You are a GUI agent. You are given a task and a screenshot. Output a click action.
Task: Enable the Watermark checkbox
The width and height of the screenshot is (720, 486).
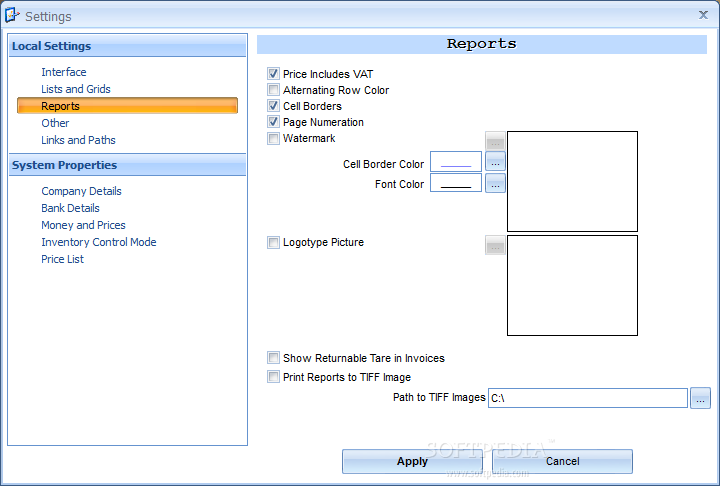coord(273,138)
